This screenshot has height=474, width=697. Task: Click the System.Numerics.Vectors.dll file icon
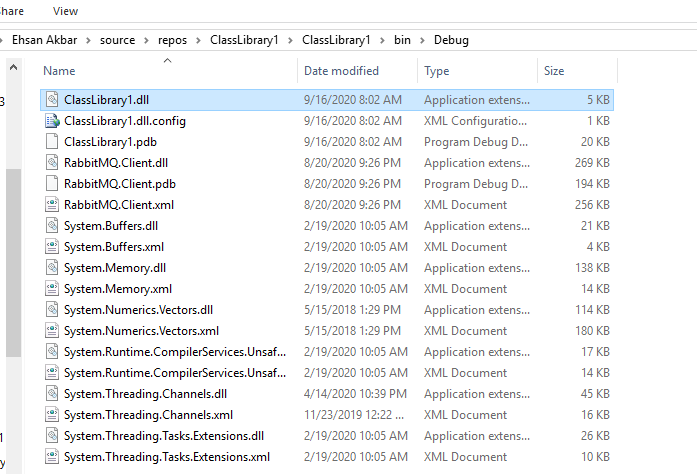pyautogui.click(x=52, y=309)
